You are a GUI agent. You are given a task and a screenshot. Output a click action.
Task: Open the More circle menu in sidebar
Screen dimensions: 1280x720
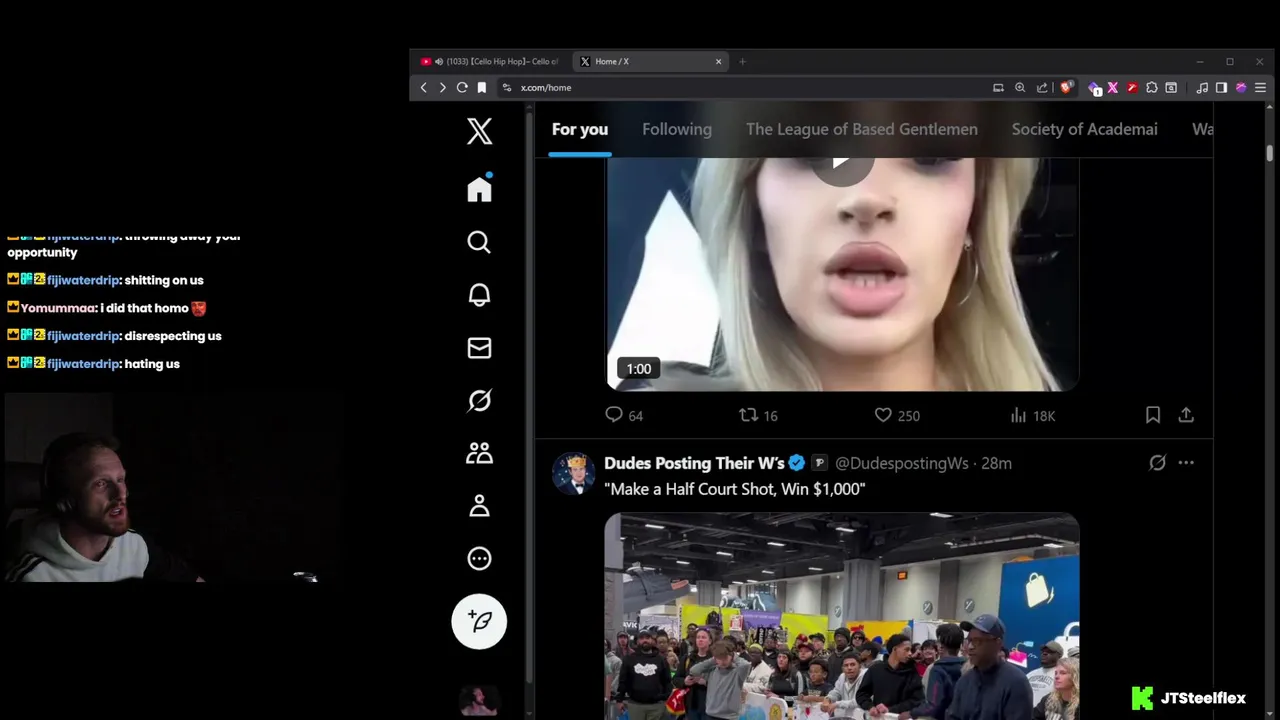pos(480,559)
